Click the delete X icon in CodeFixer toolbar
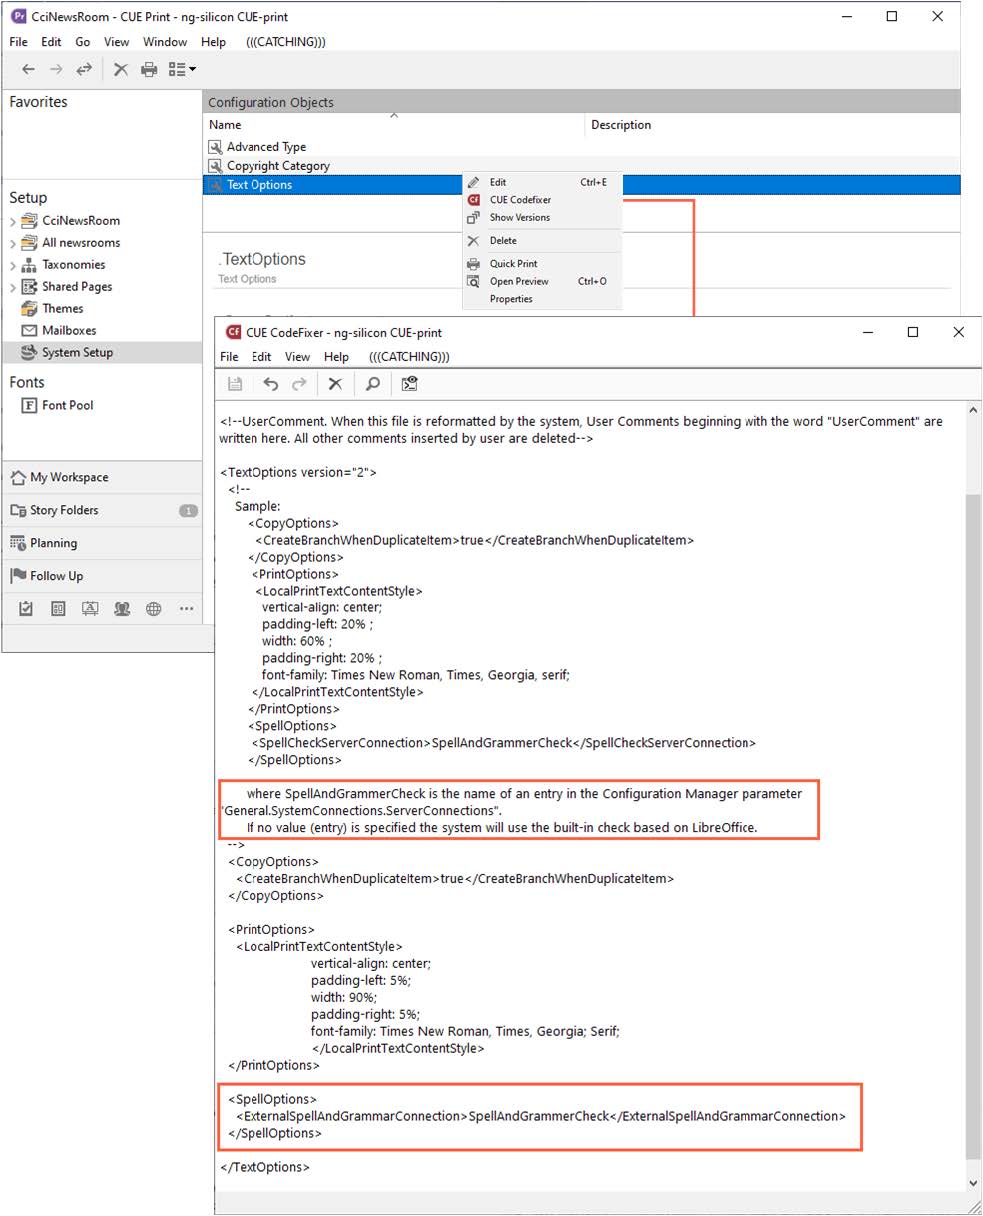Screen dimensions: 983x1216 pos(335,384)
